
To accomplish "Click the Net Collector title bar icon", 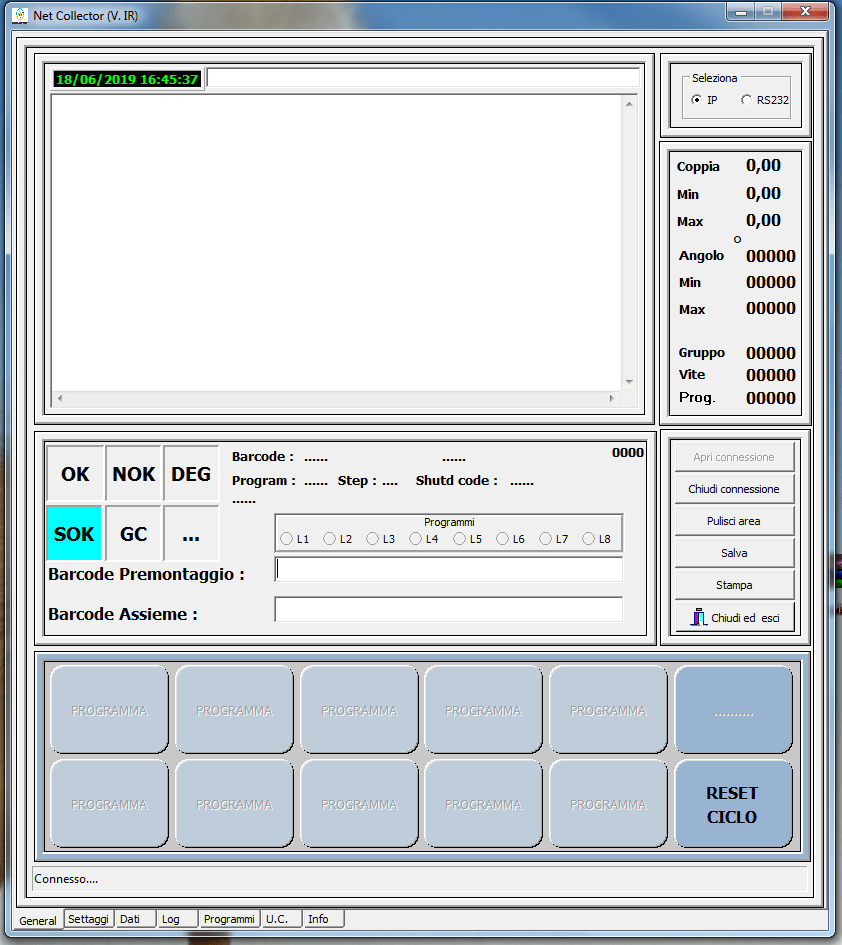I will (20, 16).
